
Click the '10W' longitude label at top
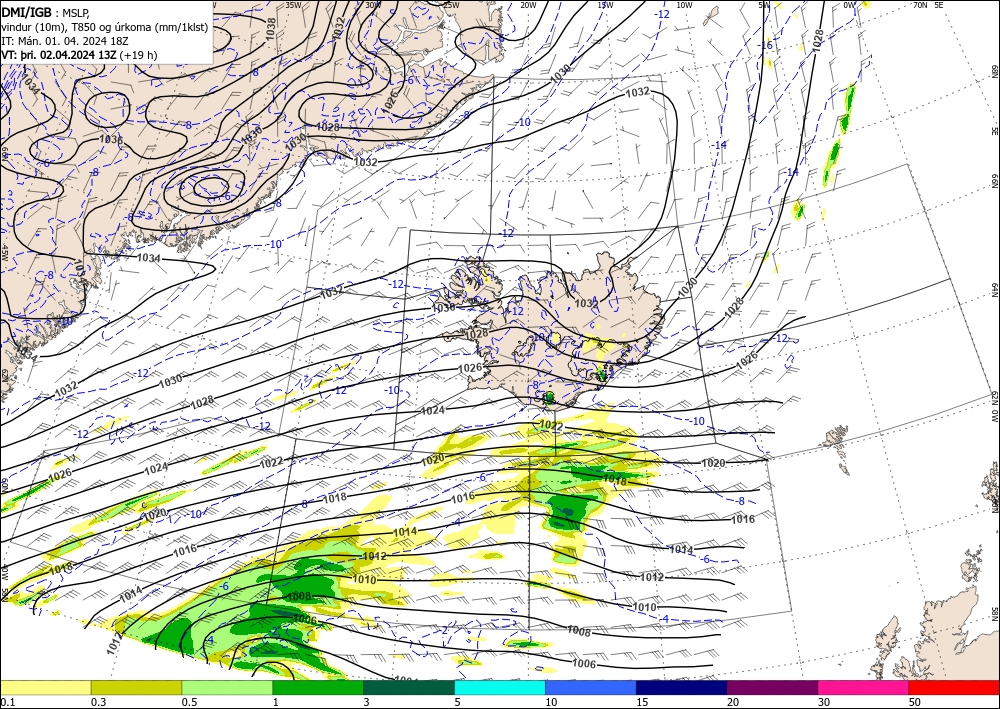coord(684,4)
